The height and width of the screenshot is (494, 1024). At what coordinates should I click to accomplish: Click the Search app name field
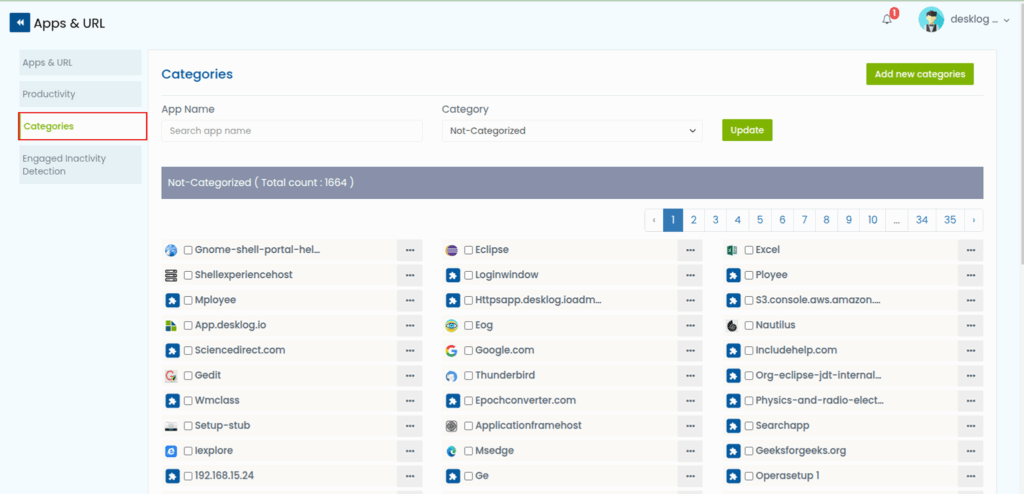tap(291, 131)
